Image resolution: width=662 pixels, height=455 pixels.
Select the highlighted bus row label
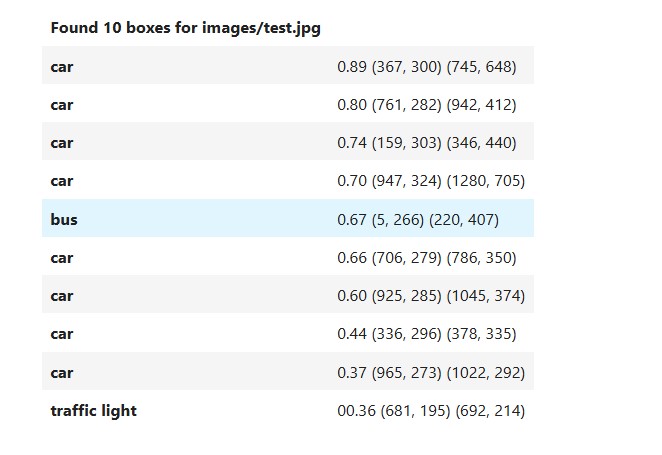click(x=64, y=219)
